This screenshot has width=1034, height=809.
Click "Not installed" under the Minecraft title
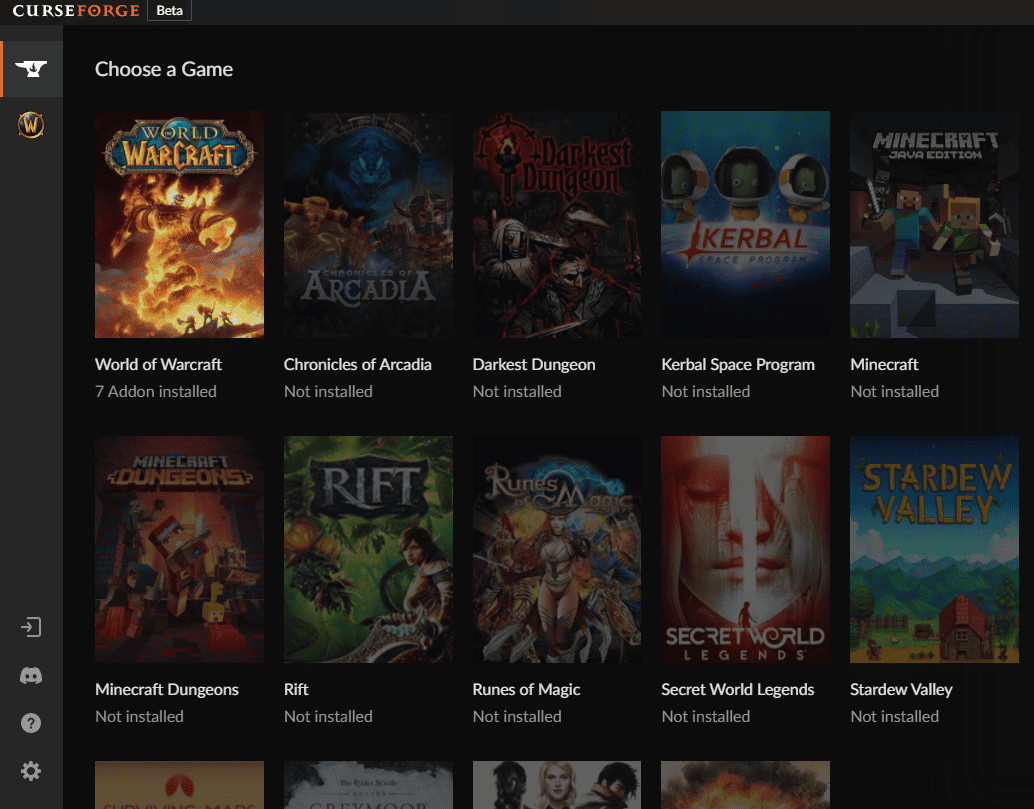pyautogui.click(x=895, y=392)
